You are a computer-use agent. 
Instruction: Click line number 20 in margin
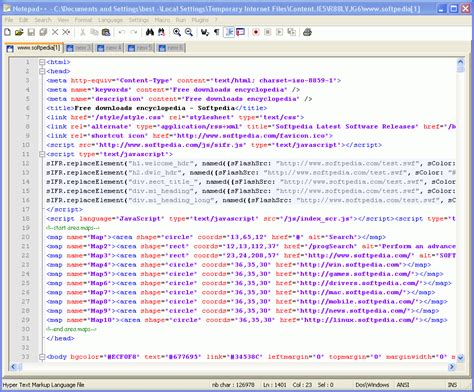tap(26, 237)
